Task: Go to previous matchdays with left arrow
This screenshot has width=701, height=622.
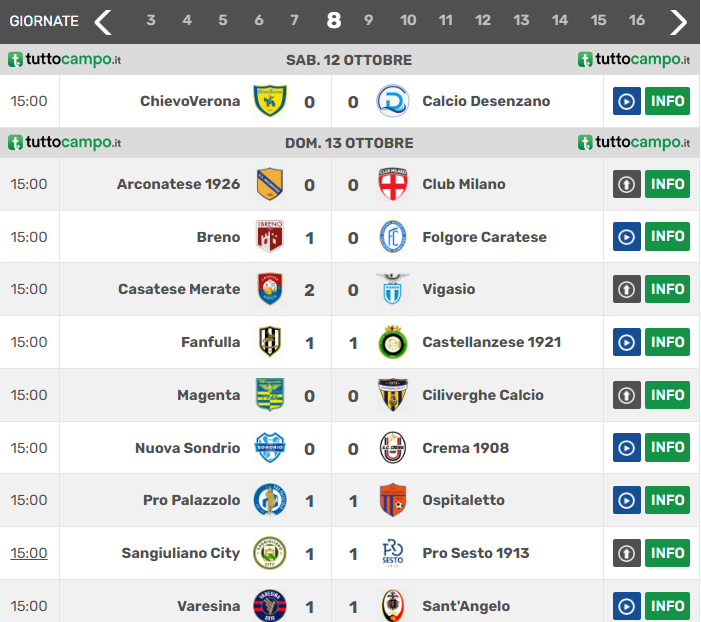Action: 103,21
